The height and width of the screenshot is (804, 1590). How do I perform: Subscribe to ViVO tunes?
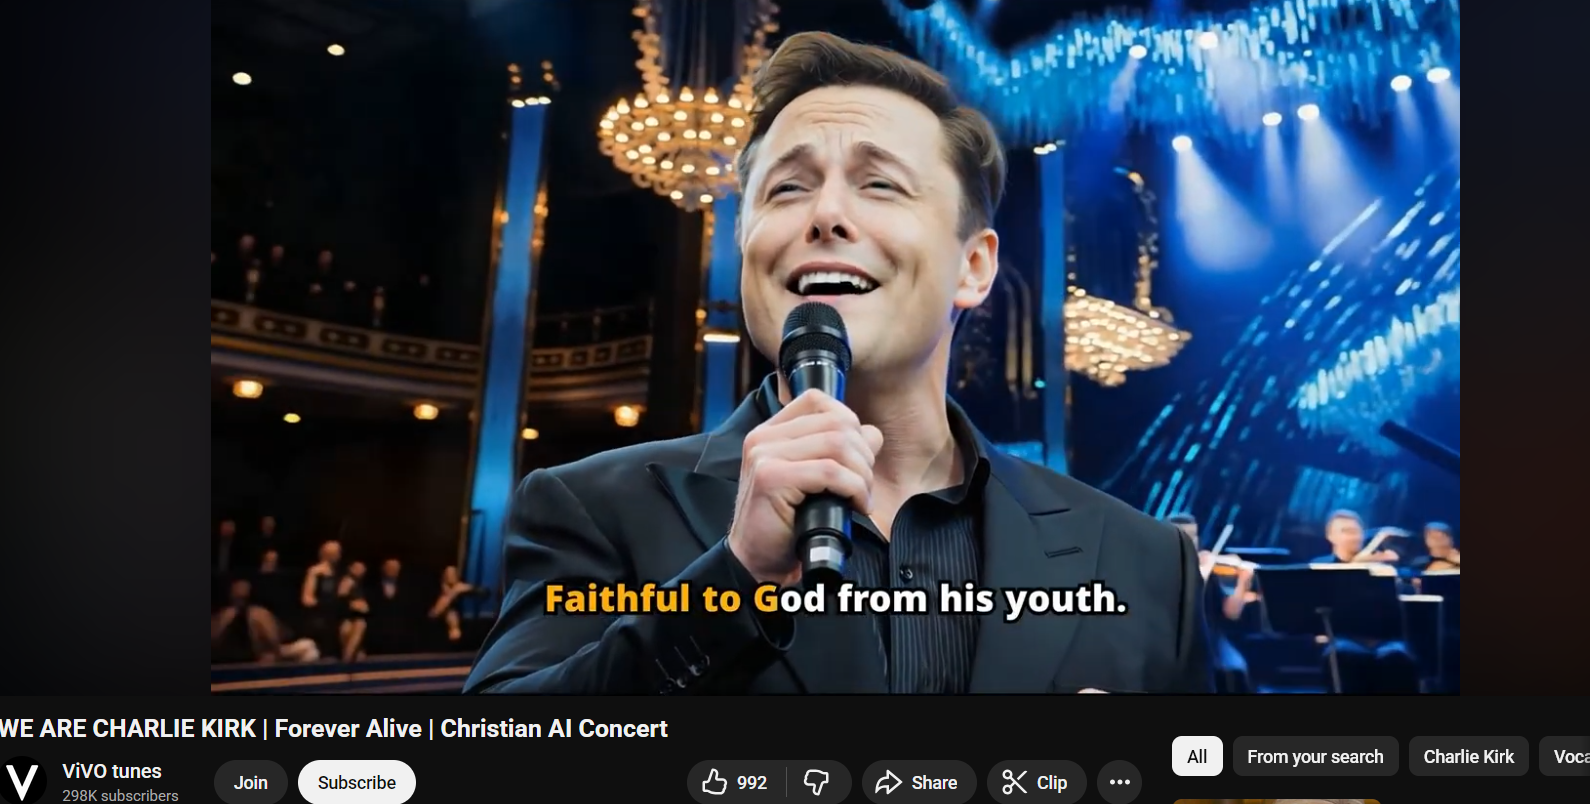click(x=357, y=782)
